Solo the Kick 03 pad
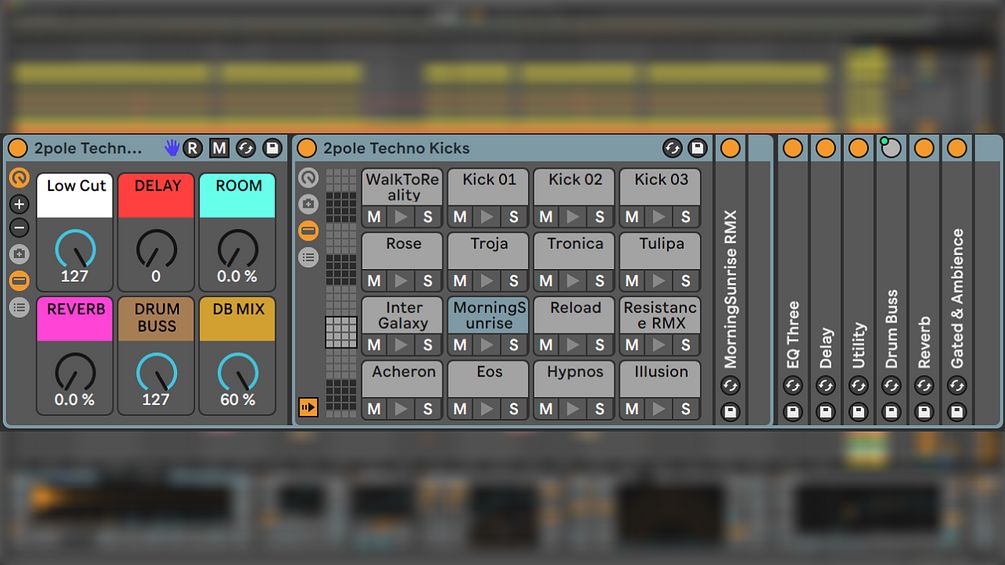The height and width of the screenshot is (565, 1005). [686, 217]
